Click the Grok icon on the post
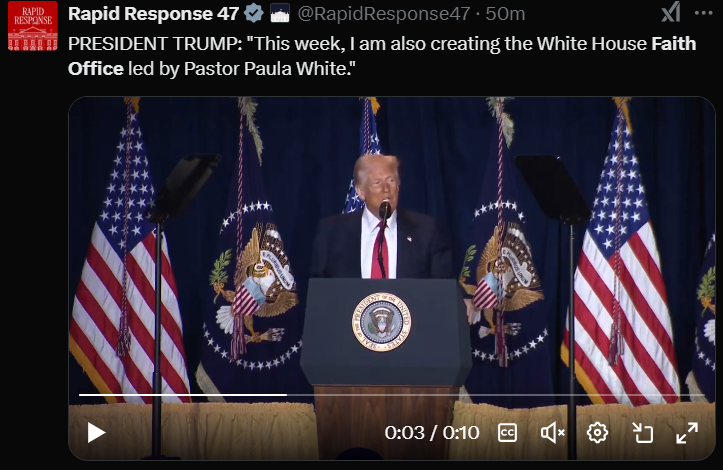Image resolution: width=723 pixels, height=470 pixels. pyautogui.click(x=671, y=12)
